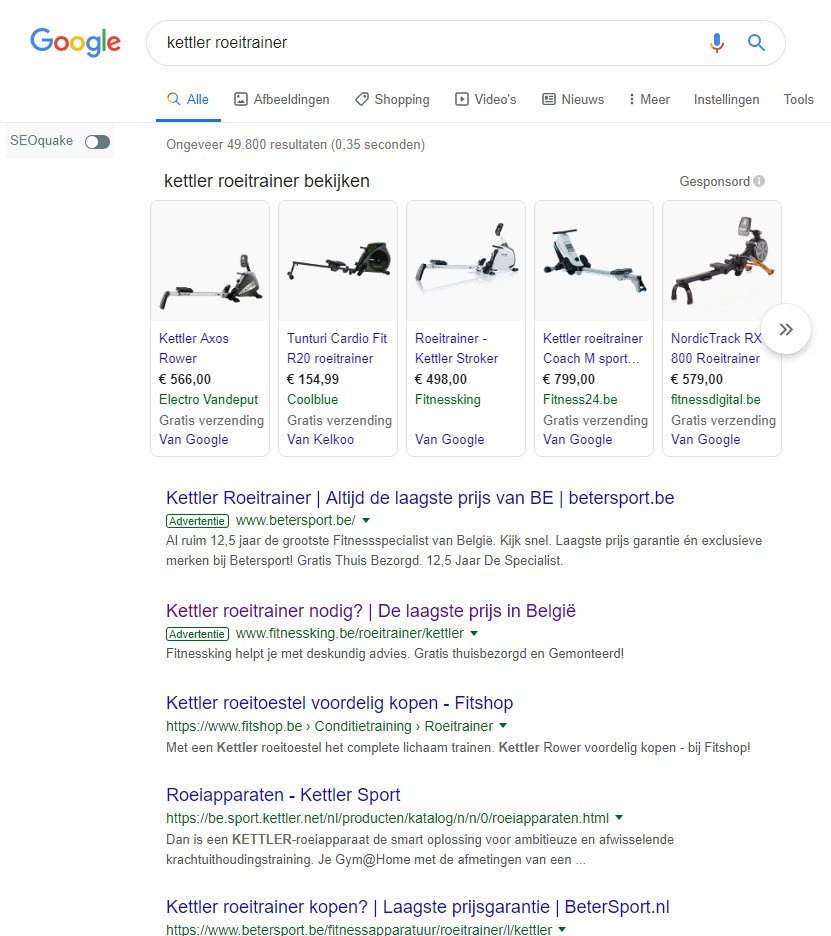This screenshot has height=936, width=831.
Task: Click the Google logo
Action: pos(75,42)
